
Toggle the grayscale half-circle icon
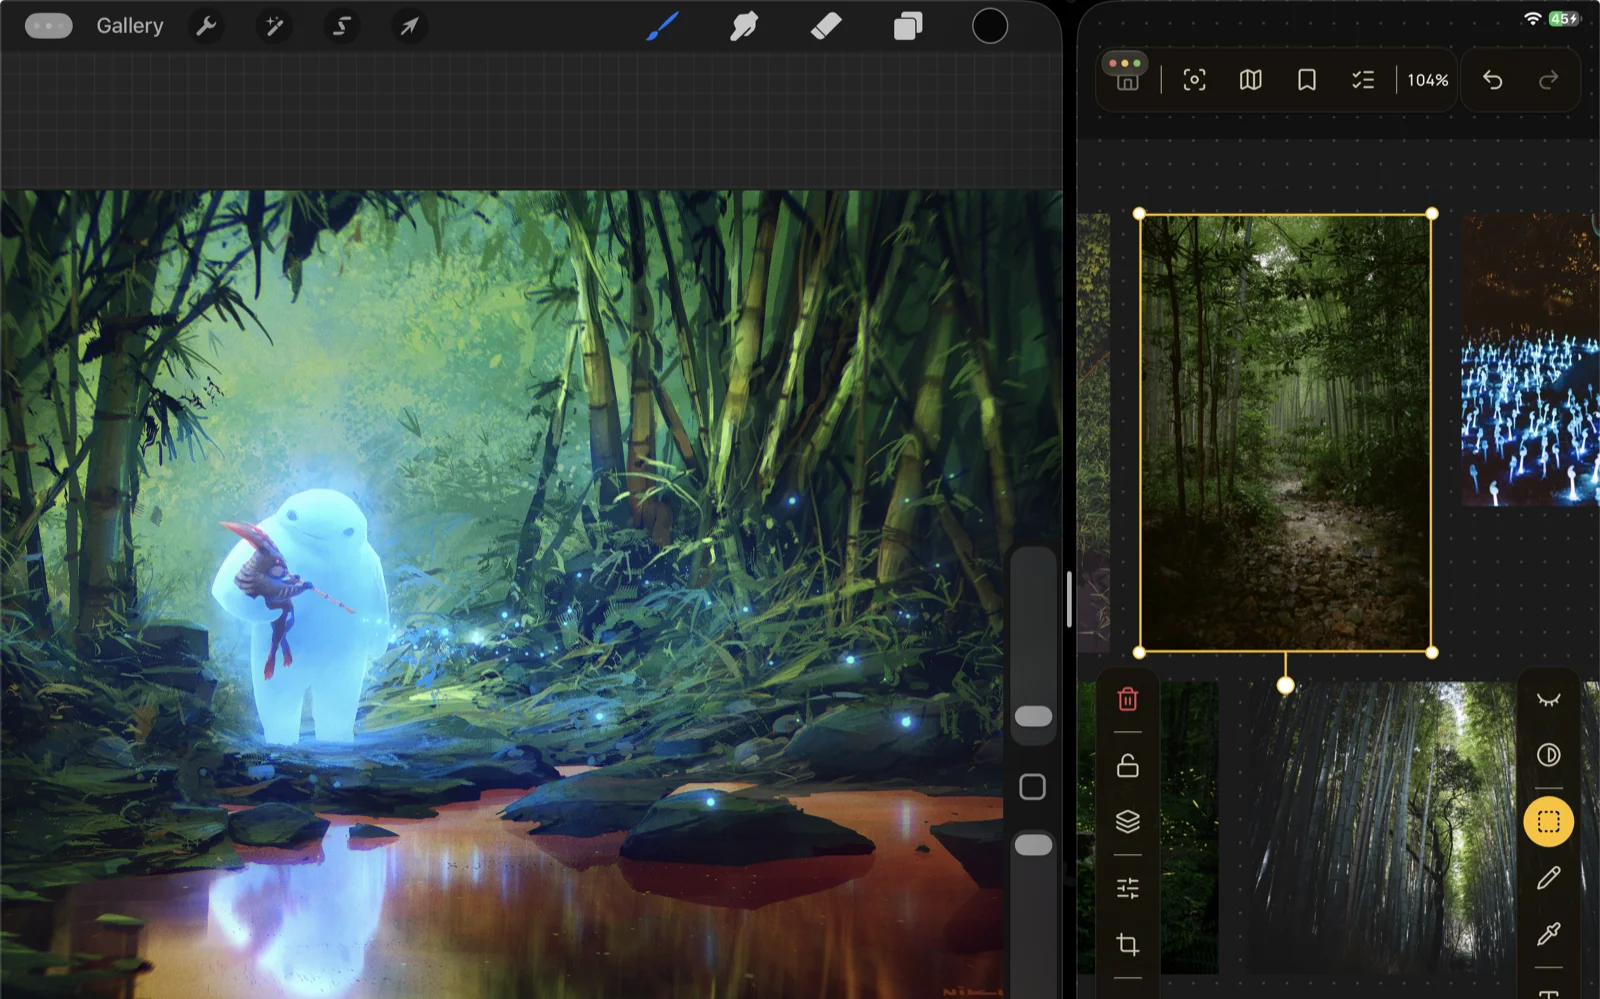1548,755
